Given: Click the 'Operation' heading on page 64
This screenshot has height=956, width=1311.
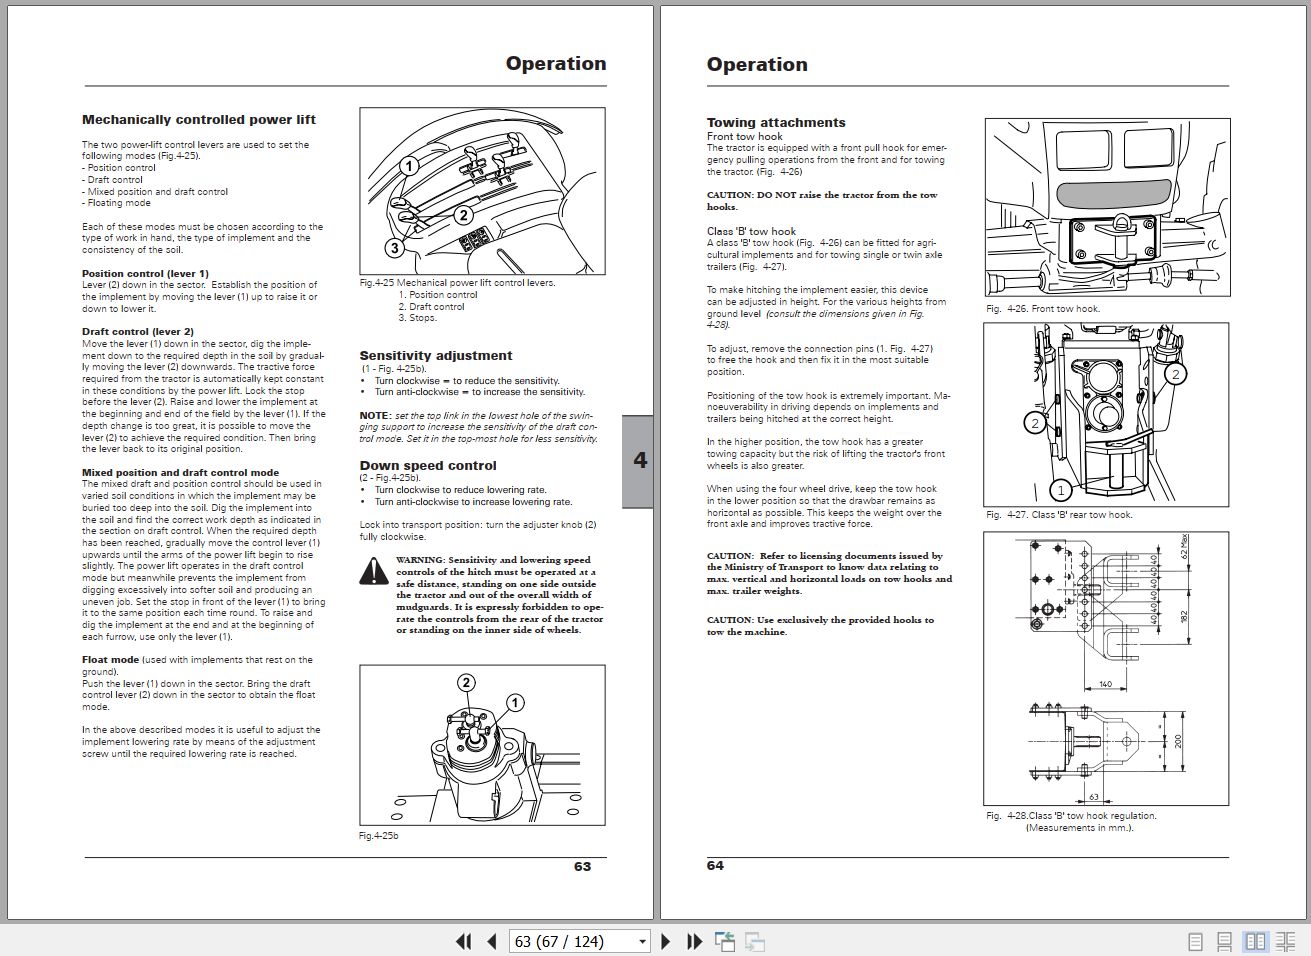Looking at the screenshot, I should pyautogui.click(x=757, y=64).
